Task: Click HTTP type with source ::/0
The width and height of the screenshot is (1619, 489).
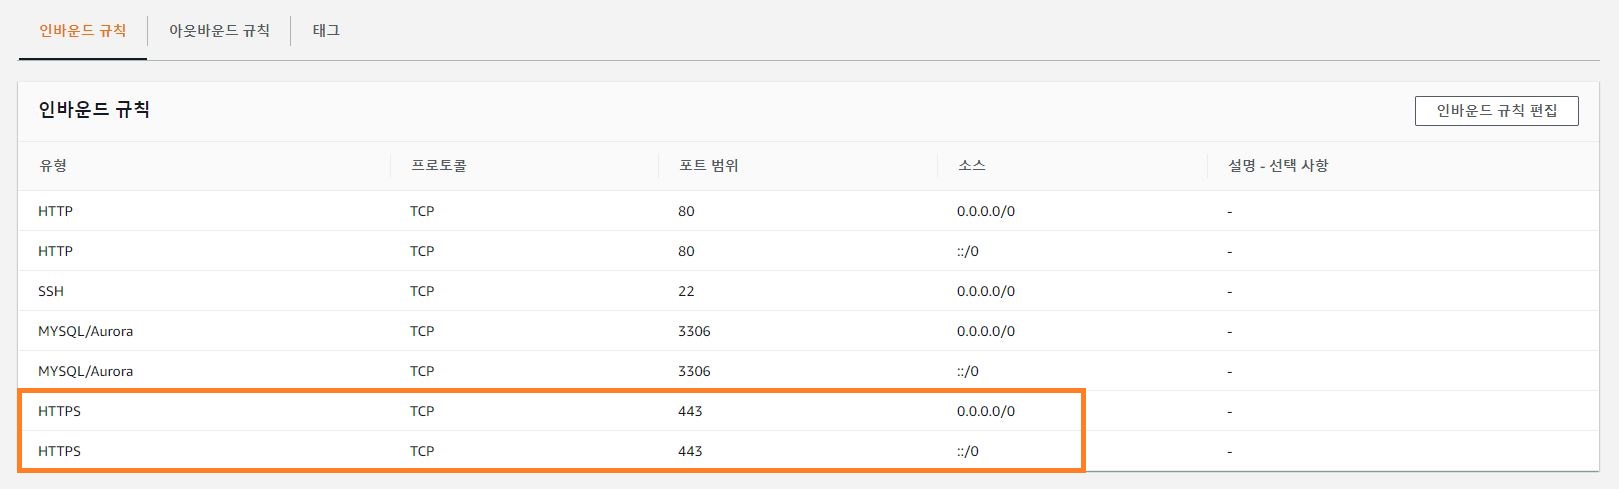Action: [55, 251]
